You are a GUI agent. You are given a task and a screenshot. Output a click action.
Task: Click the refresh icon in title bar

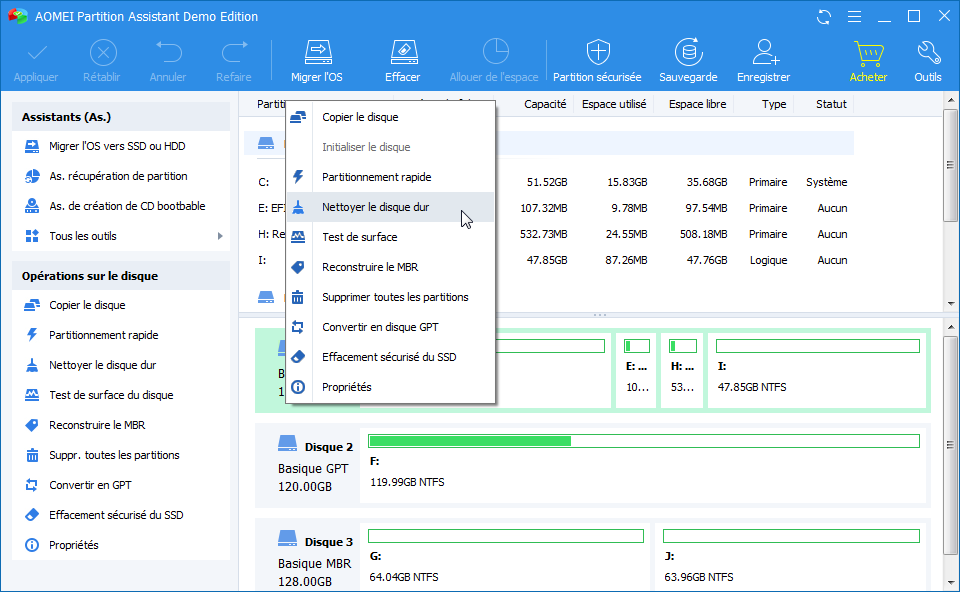click(x=824, y=16)
